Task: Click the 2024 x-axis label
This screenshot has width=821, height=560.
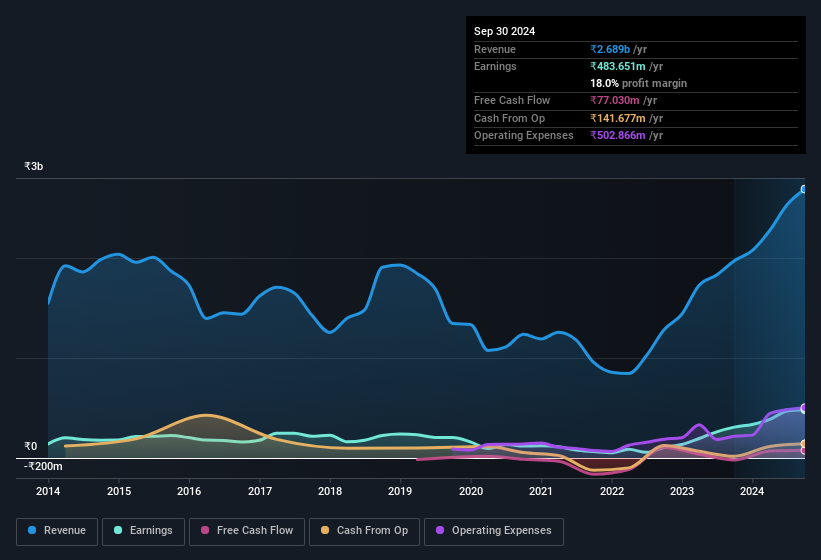Action: 752,491
